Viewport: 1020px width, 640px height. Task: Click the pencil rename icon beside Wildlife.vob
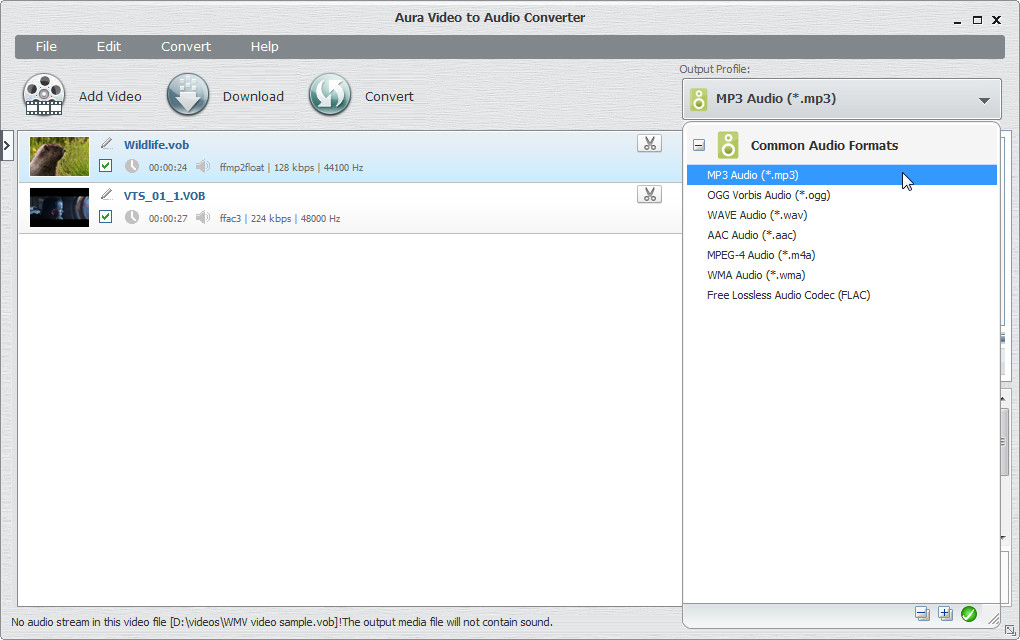(107, 144)
